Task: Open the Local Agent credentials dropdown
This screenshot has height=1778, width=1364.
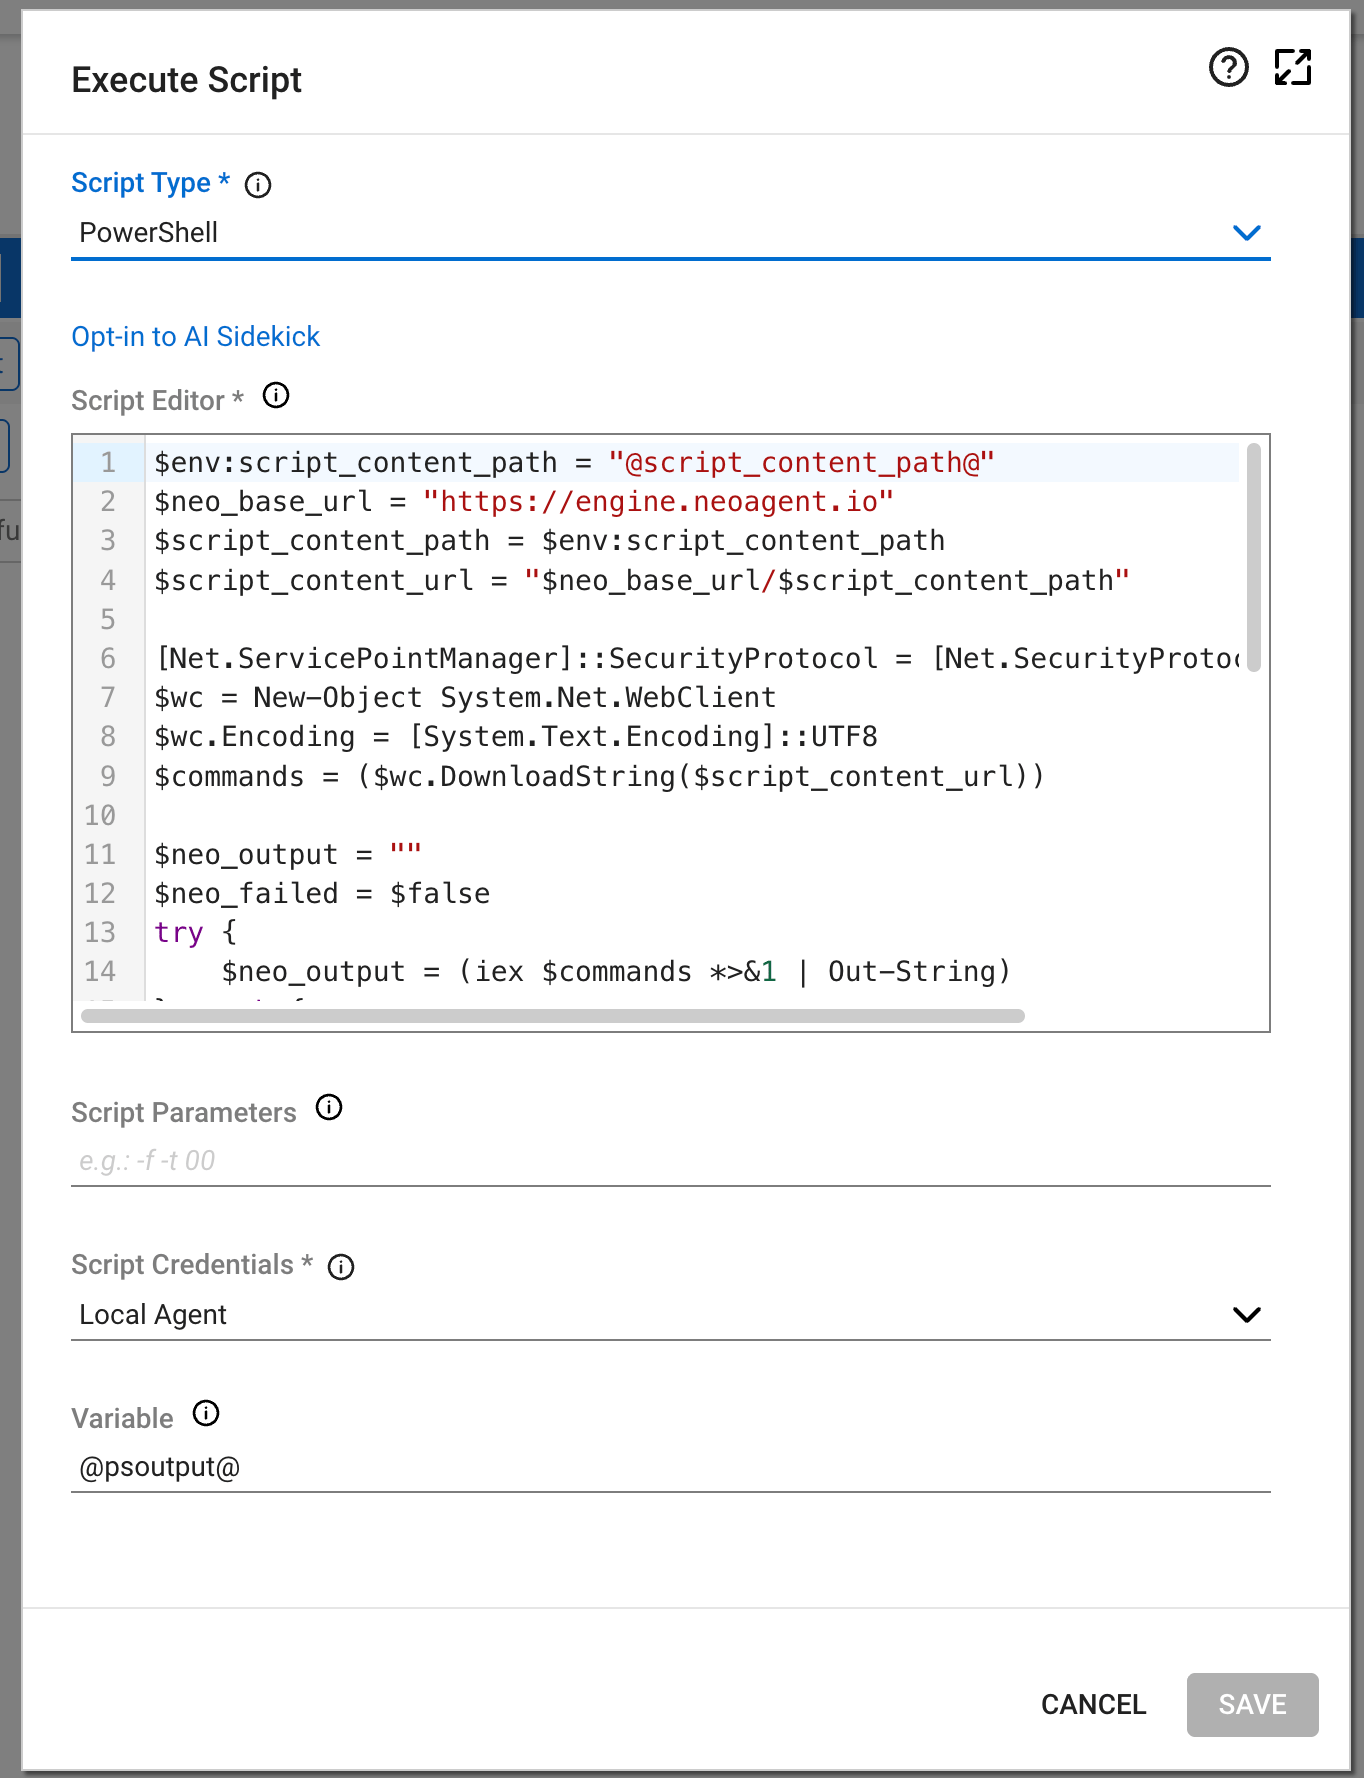Action: pyautogui.click(x=670, y=1314)
